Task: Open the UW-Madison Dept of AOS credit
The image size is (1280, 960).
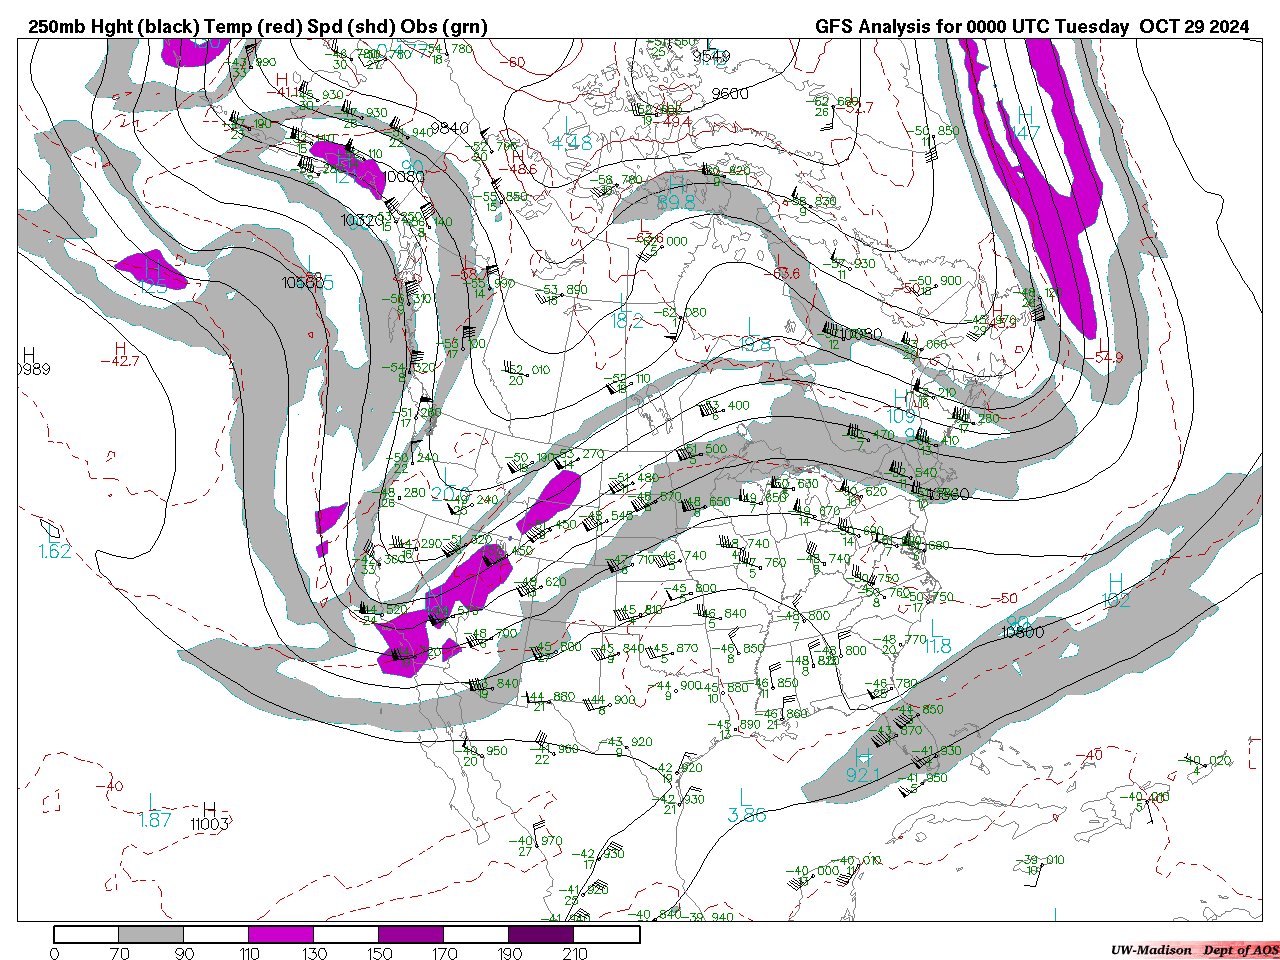Action: 1194,950
